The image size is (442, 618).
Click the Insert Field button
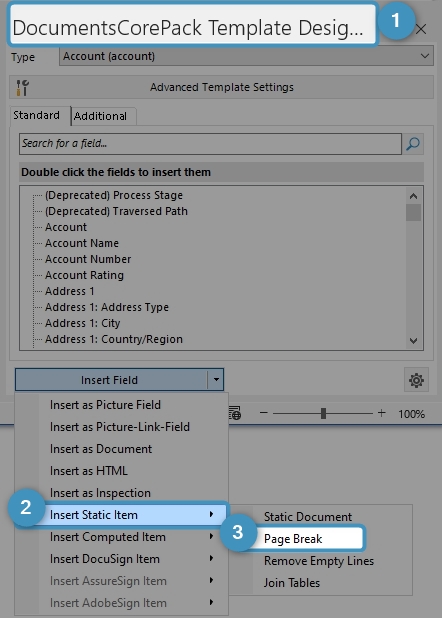pyautogui.click(x=112, y=380)
